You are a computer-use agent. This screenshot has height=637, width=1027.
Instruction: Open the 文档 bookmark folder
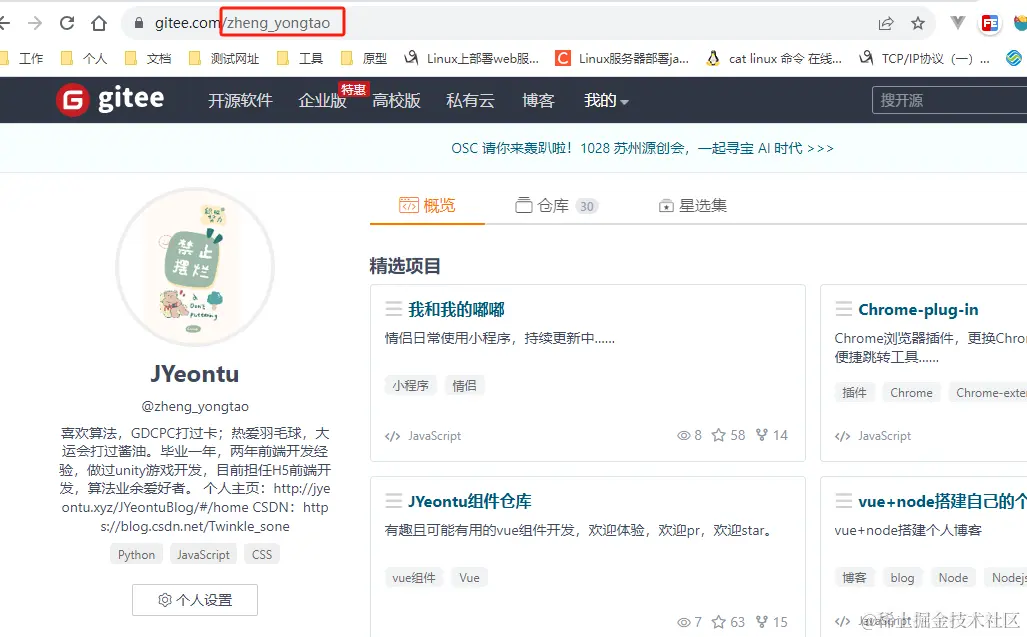(148, 59)
